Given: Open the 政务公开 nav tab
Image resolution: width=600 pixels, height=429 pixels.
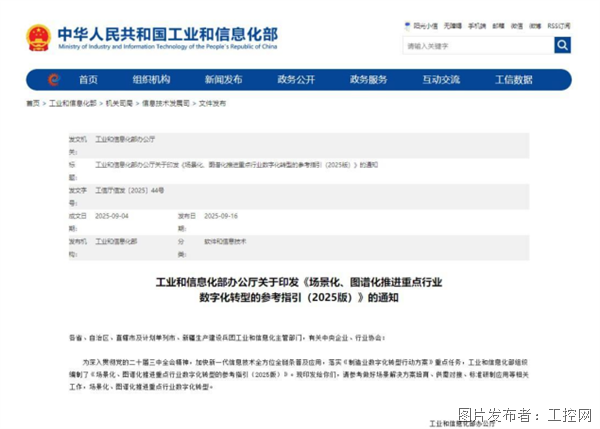Looking at the screenshot, I should click(296, 80).
